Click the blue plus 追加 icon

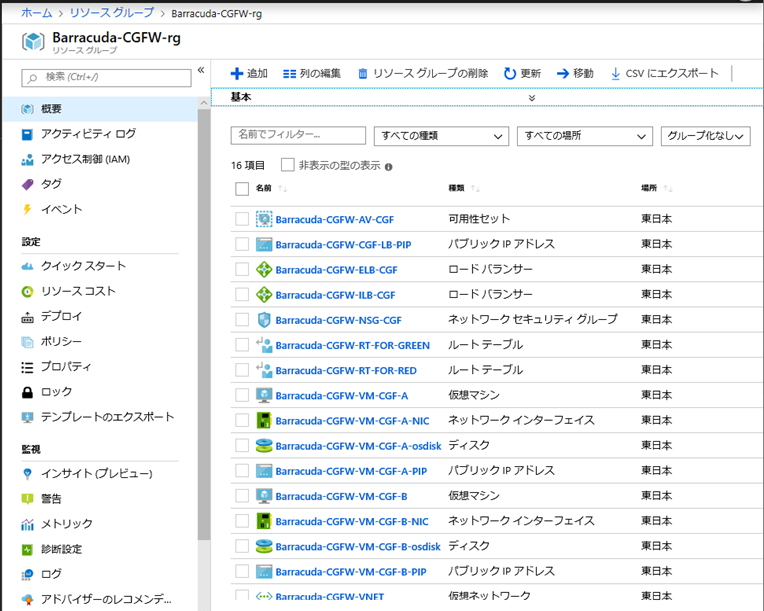point(237,74)
